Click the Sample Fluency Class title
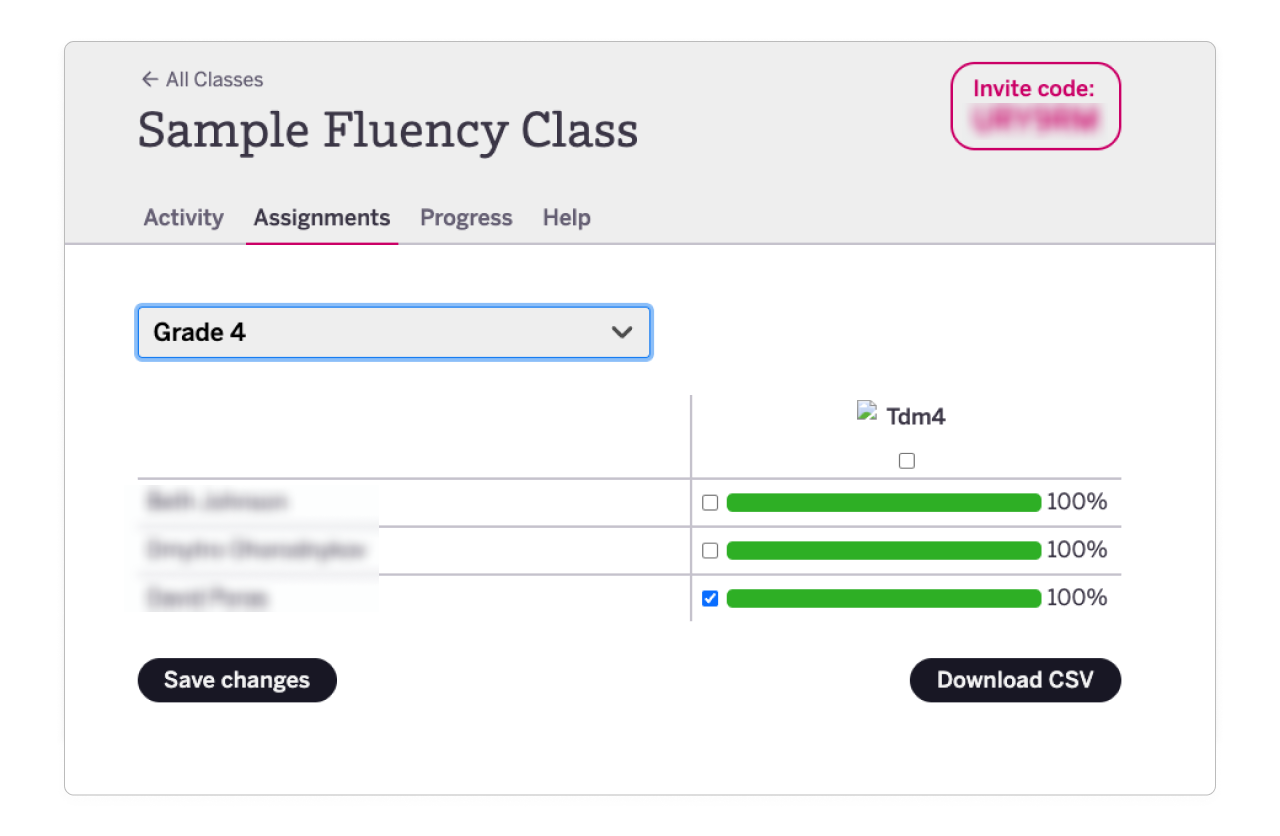The height and width of the screenshot is (836, 1280). click(388, 130)
